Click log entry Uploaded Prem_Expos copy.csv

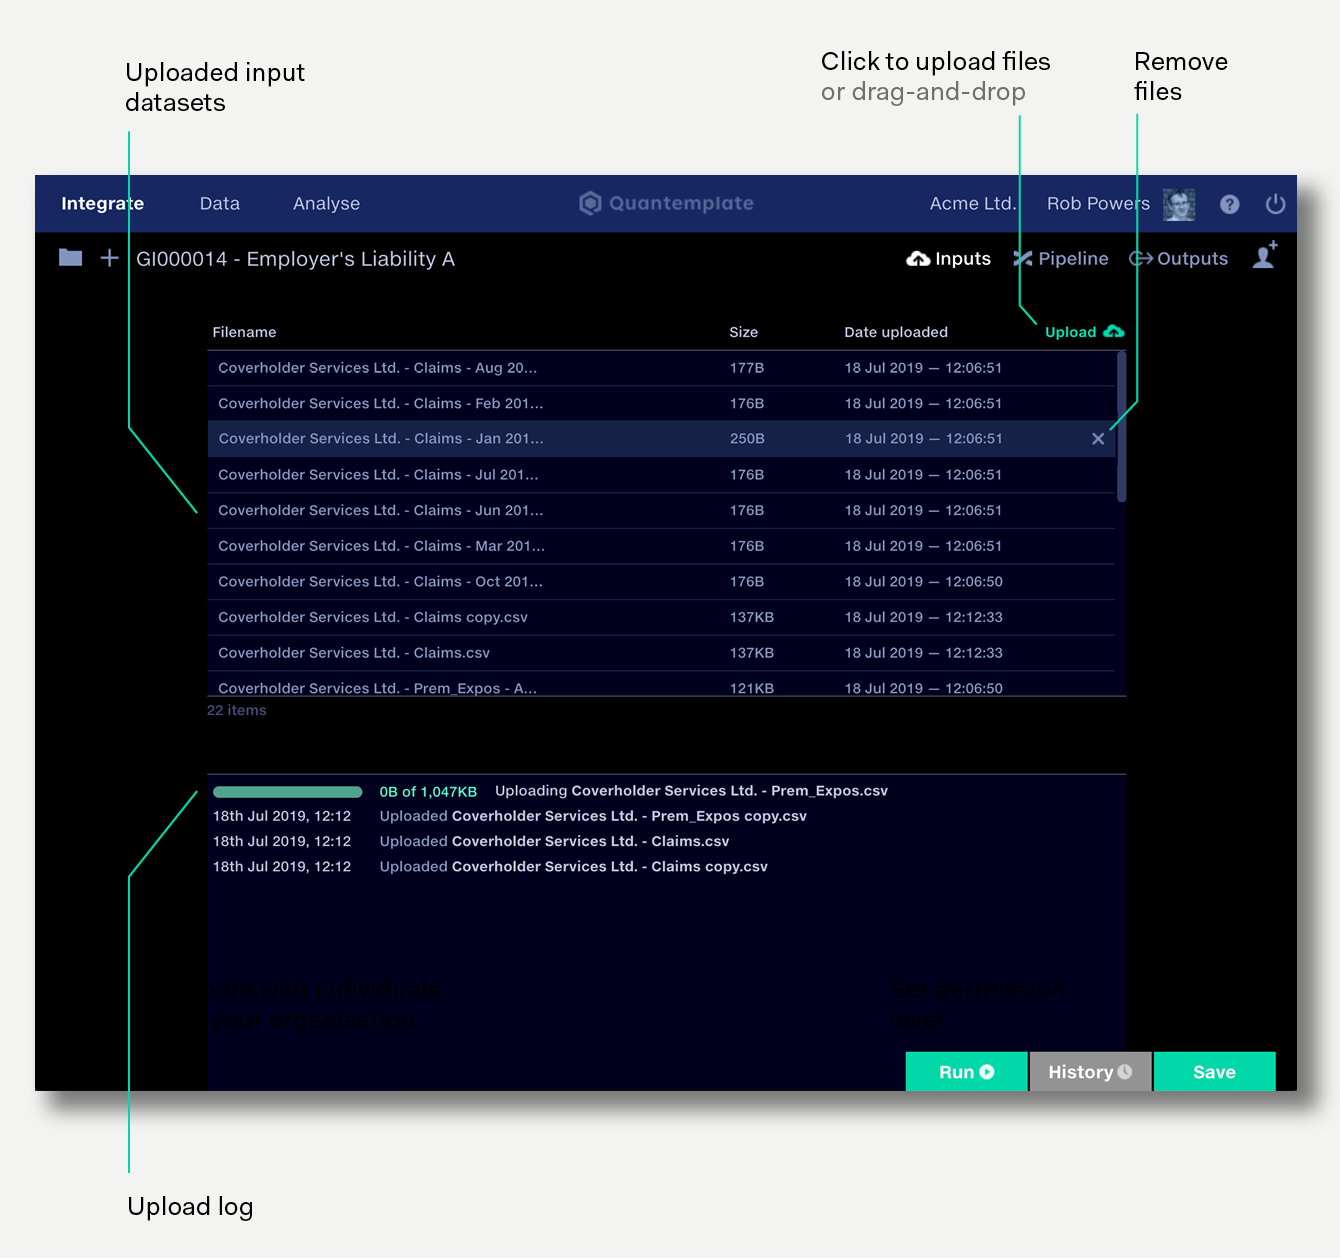pyautogui.click(x=593, y=816)
